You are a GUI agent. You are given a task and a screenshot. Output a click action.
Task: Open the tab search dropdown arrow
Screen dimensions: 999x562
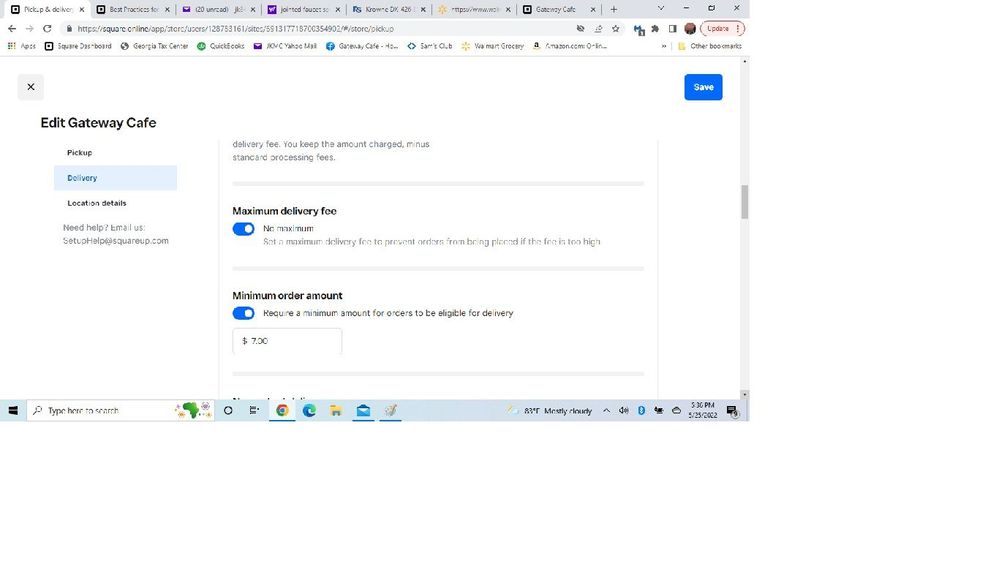point(661,9)
